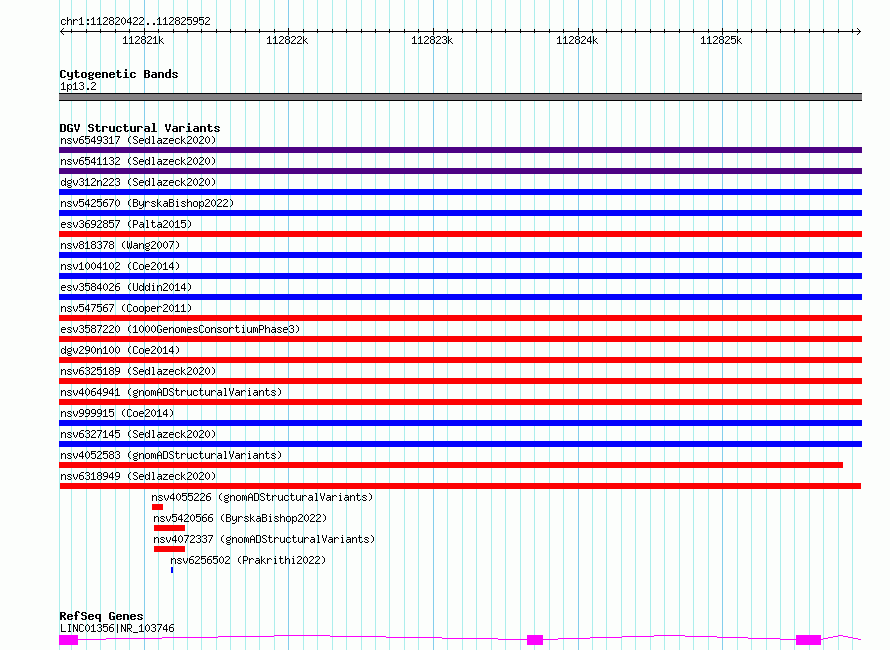Click the 112824k ruler tick label
The width and height of the screenshot is (890, 650).
pyautogui.click(x=577, y=41)
